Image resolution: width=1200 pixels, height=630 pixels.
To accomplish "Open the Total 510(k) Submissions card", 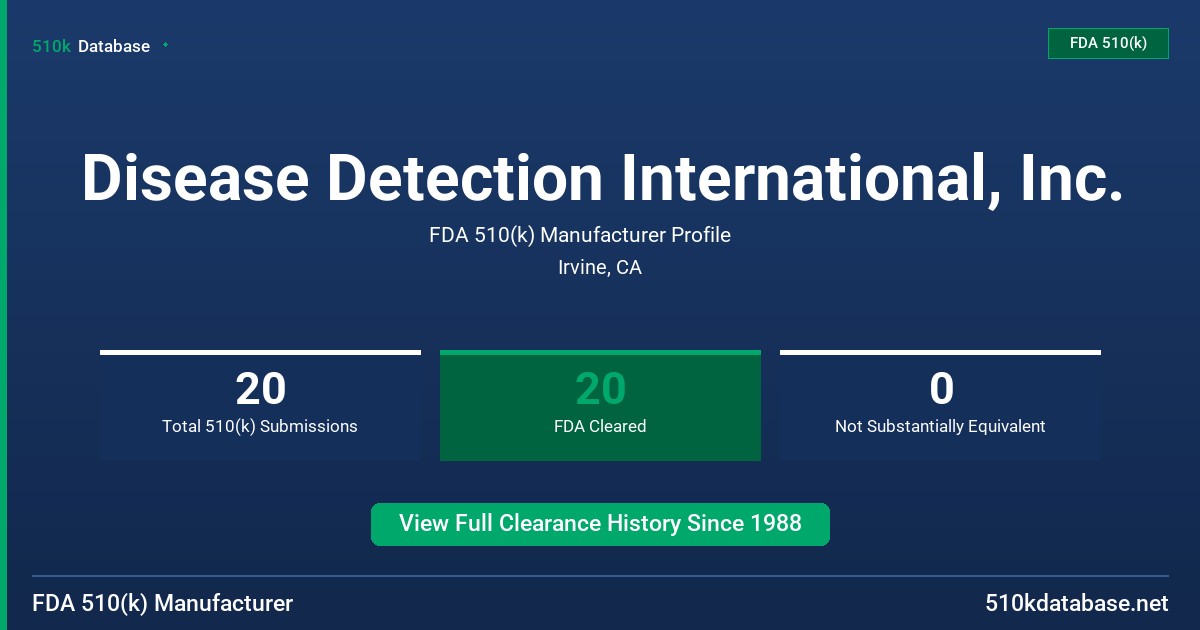I will pos(260,406).
